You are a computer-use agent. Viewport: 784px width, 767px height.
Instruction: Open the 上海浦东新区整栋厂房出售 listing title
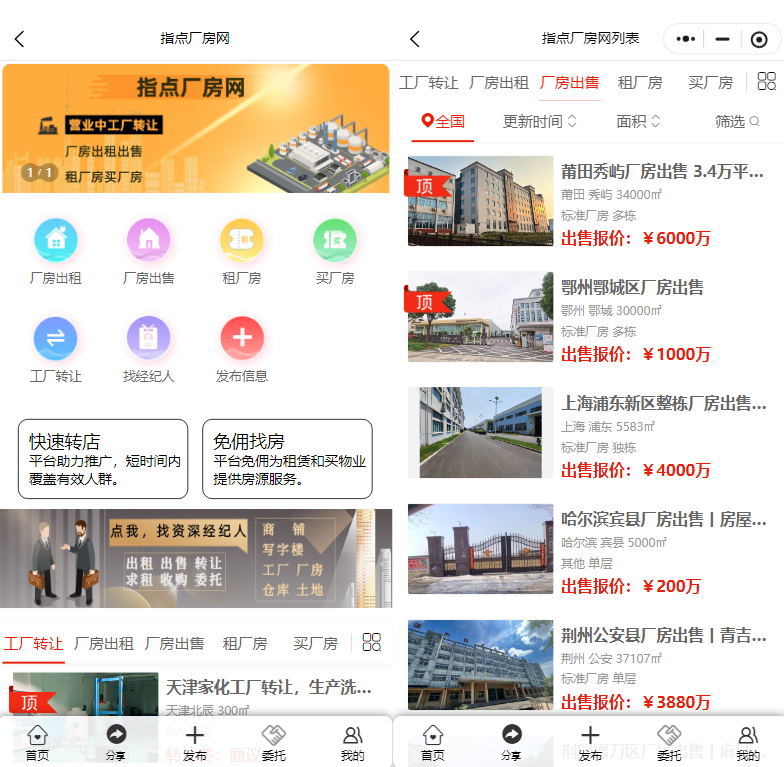[664, 403]
